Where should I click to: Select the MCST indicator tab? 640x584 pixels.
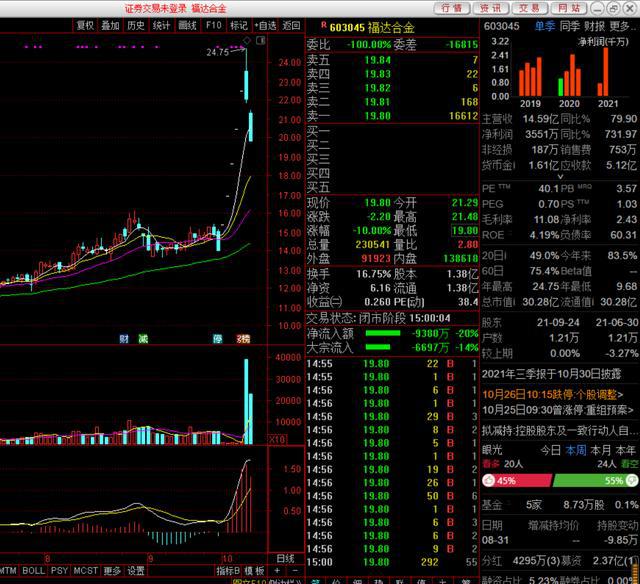[x=85, y=571]
